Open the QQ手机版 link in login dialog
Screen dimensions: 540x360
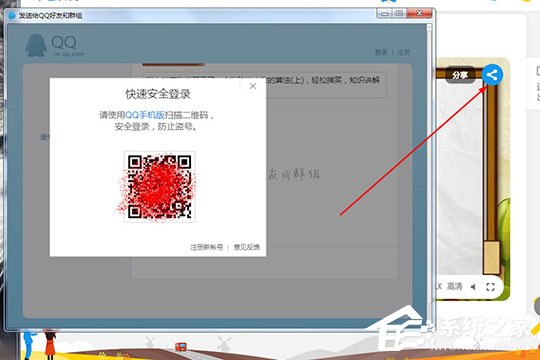[x=145, y=115]
